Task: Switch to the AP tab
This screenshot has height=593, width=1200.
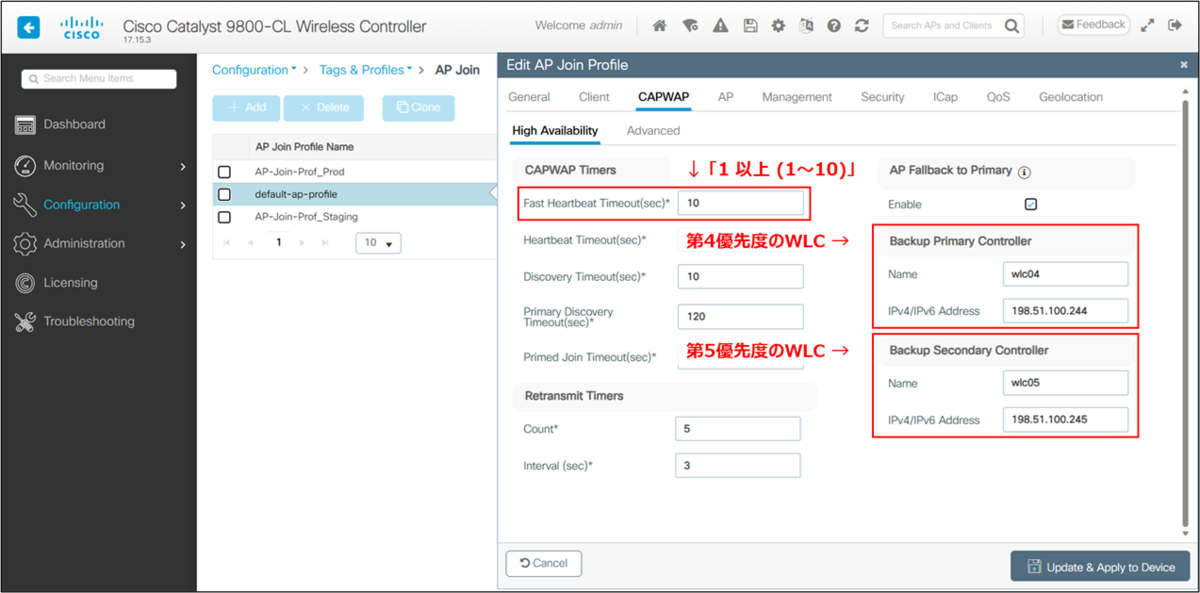Action: [726, 97]
